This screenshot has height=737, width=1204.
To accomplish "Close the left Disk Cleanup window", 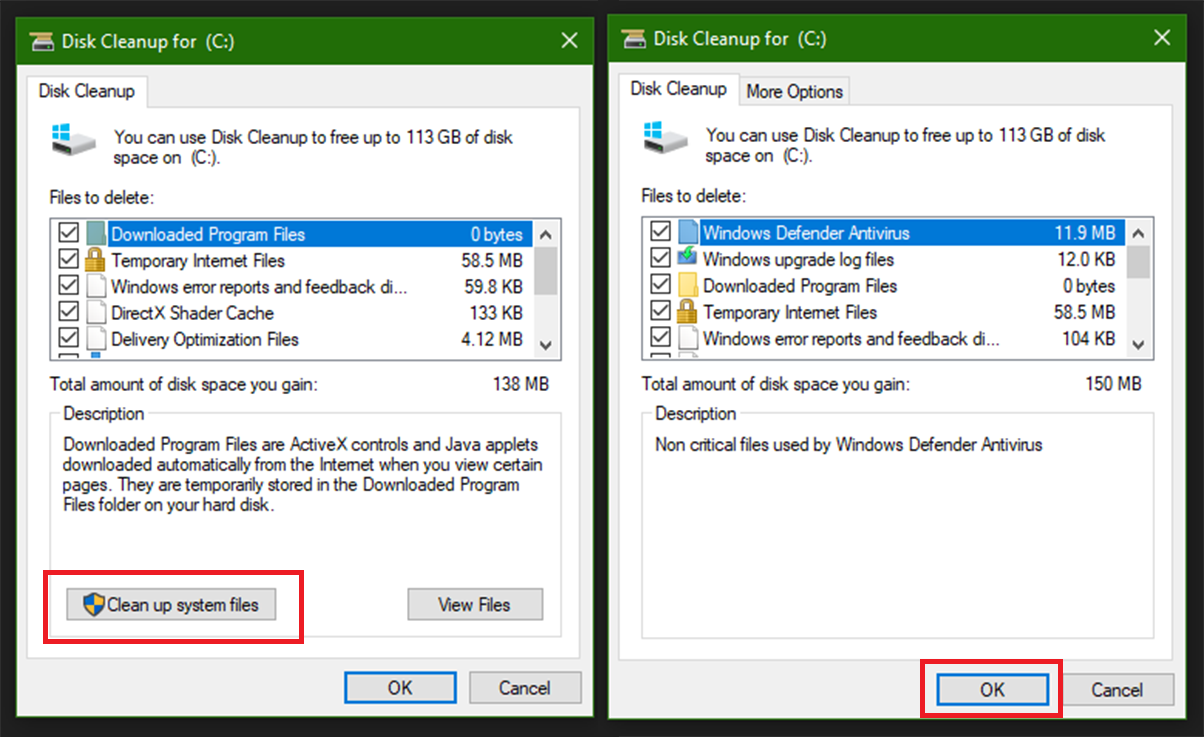I will [x=569, y=41].
